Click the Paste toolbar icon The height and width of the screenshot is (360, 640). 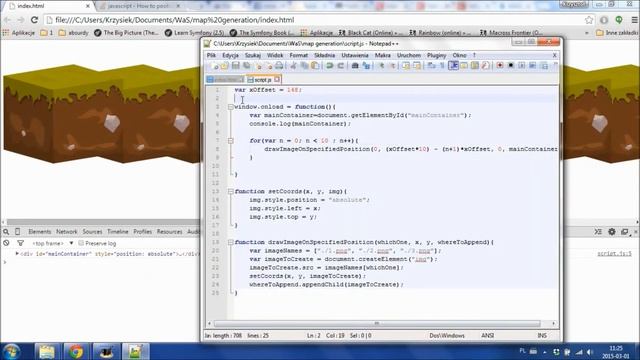[315, 66]
